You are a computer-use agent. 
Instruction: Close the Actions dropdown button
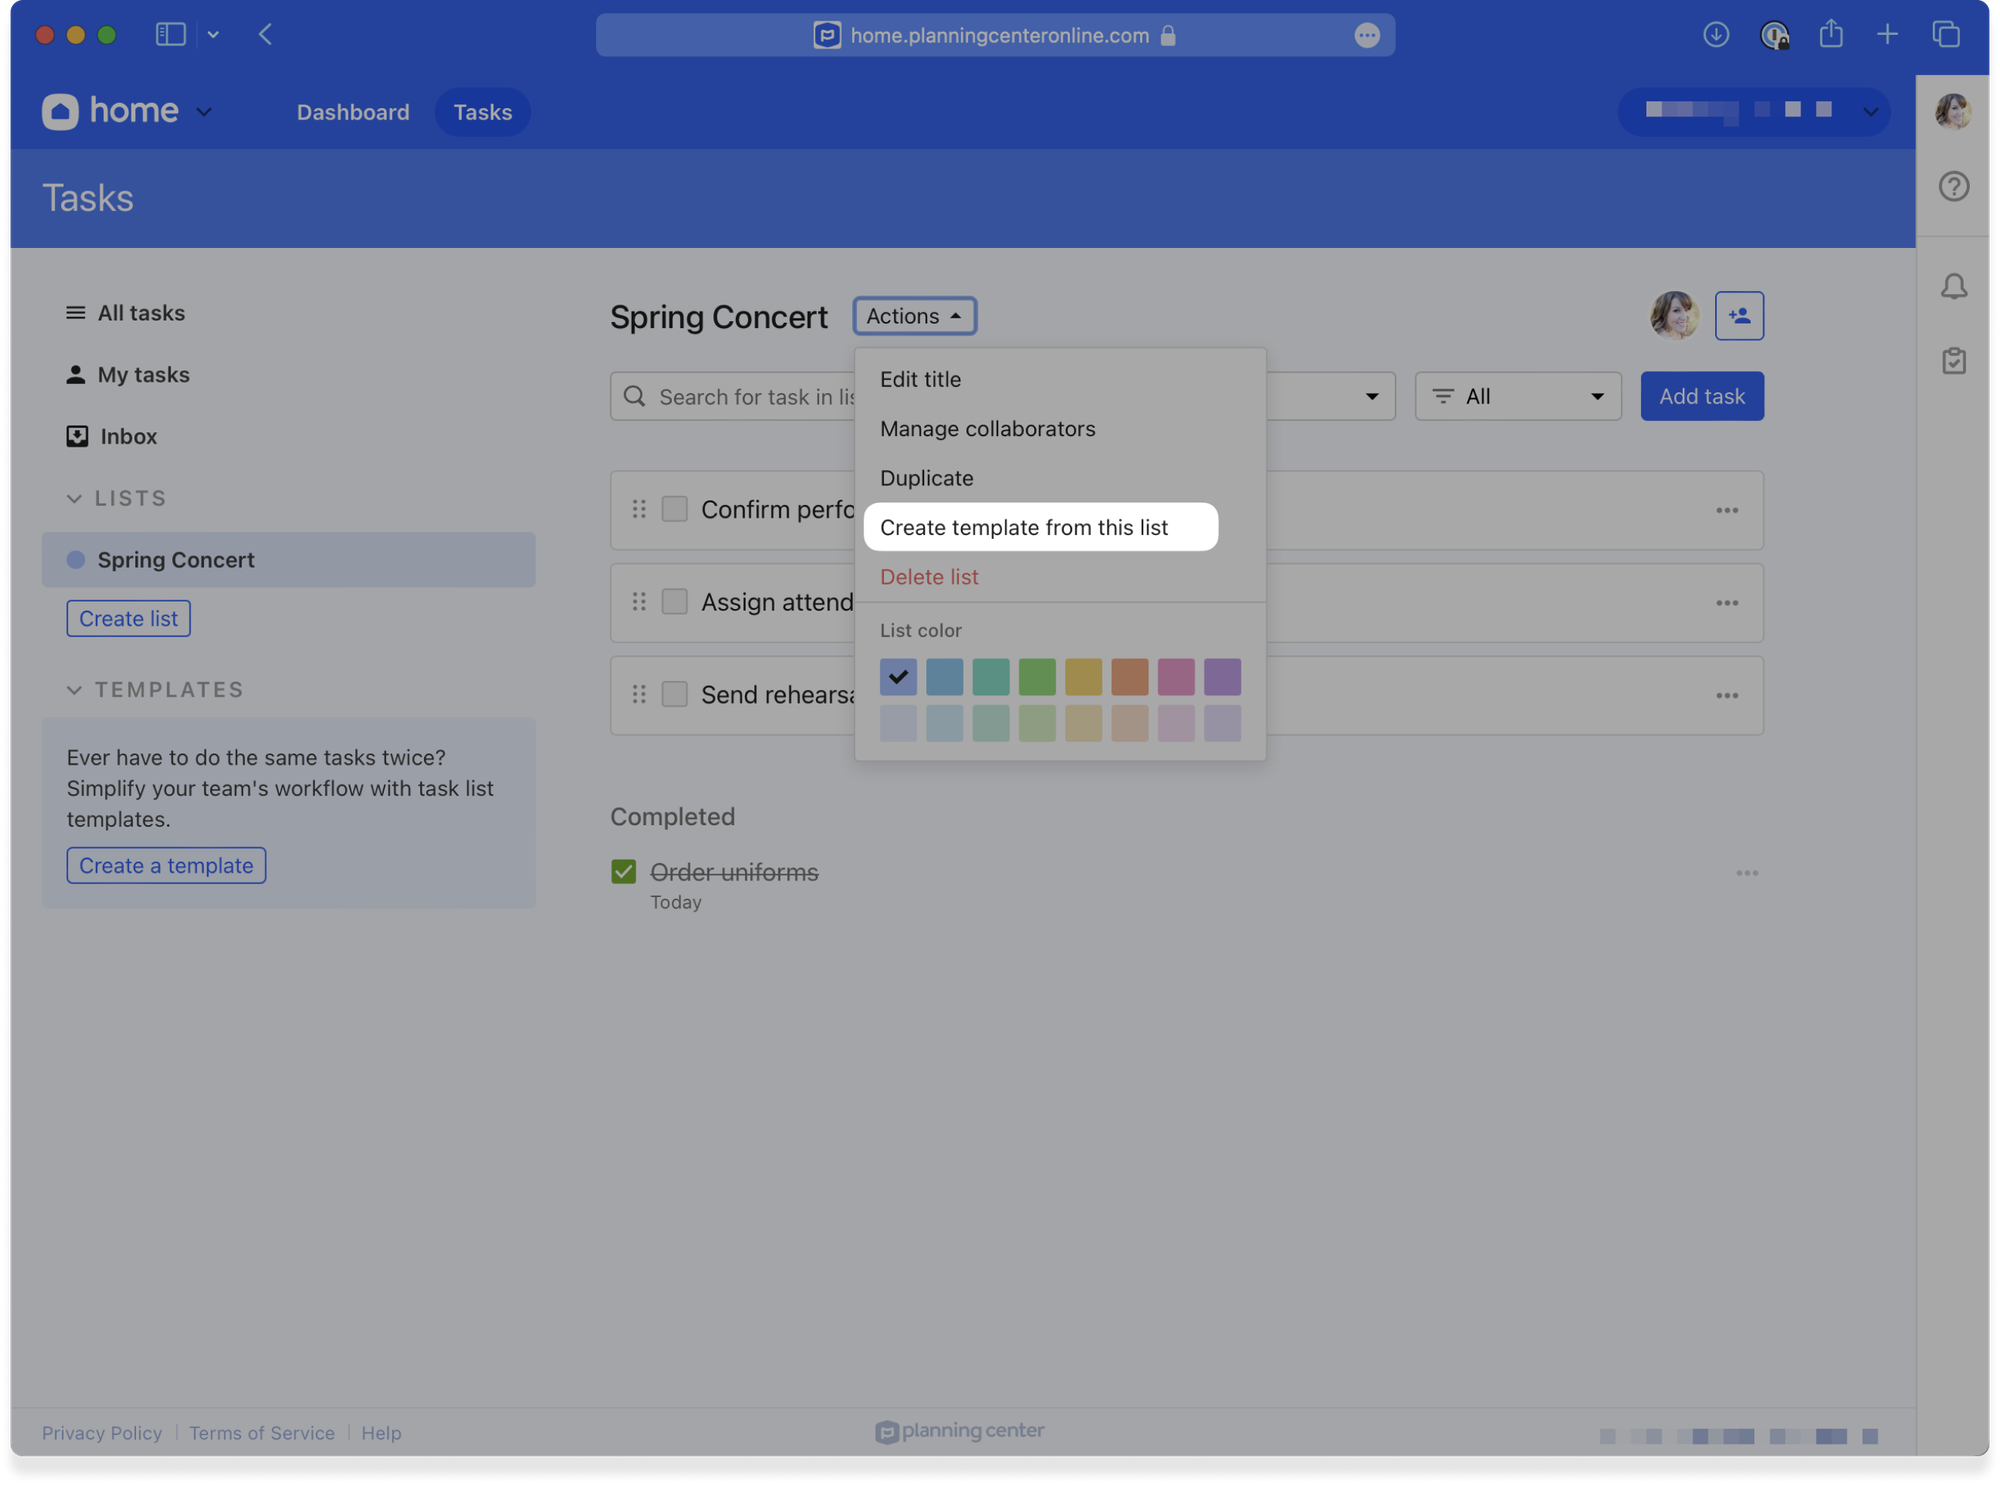[914, 316]
